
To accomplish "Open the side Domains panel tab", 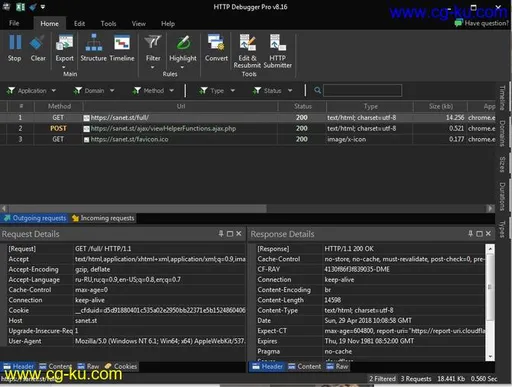I will (502, 133).
